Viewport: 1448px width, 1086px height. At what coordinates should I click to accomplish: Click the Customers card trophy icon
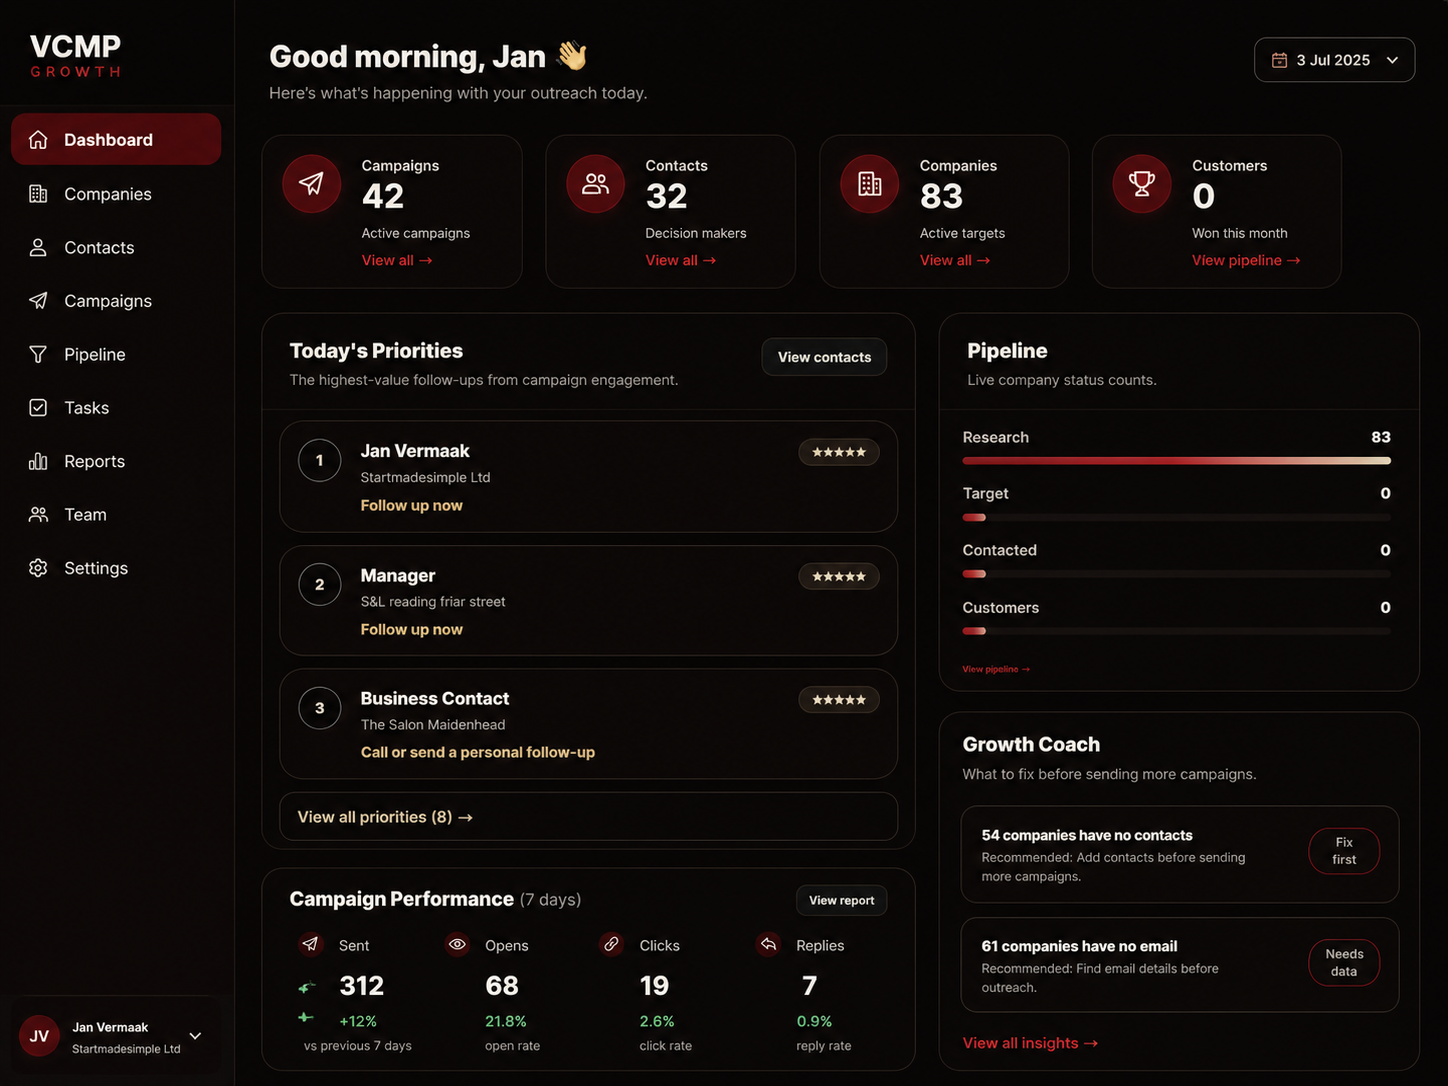tap(1142, 184)
